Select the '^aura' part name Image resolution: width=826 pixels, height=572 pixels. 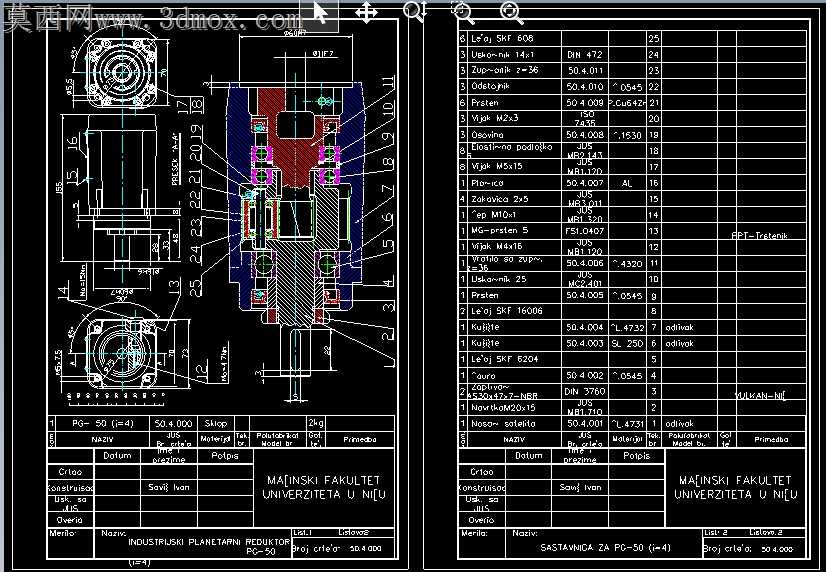tap(483, 376)
